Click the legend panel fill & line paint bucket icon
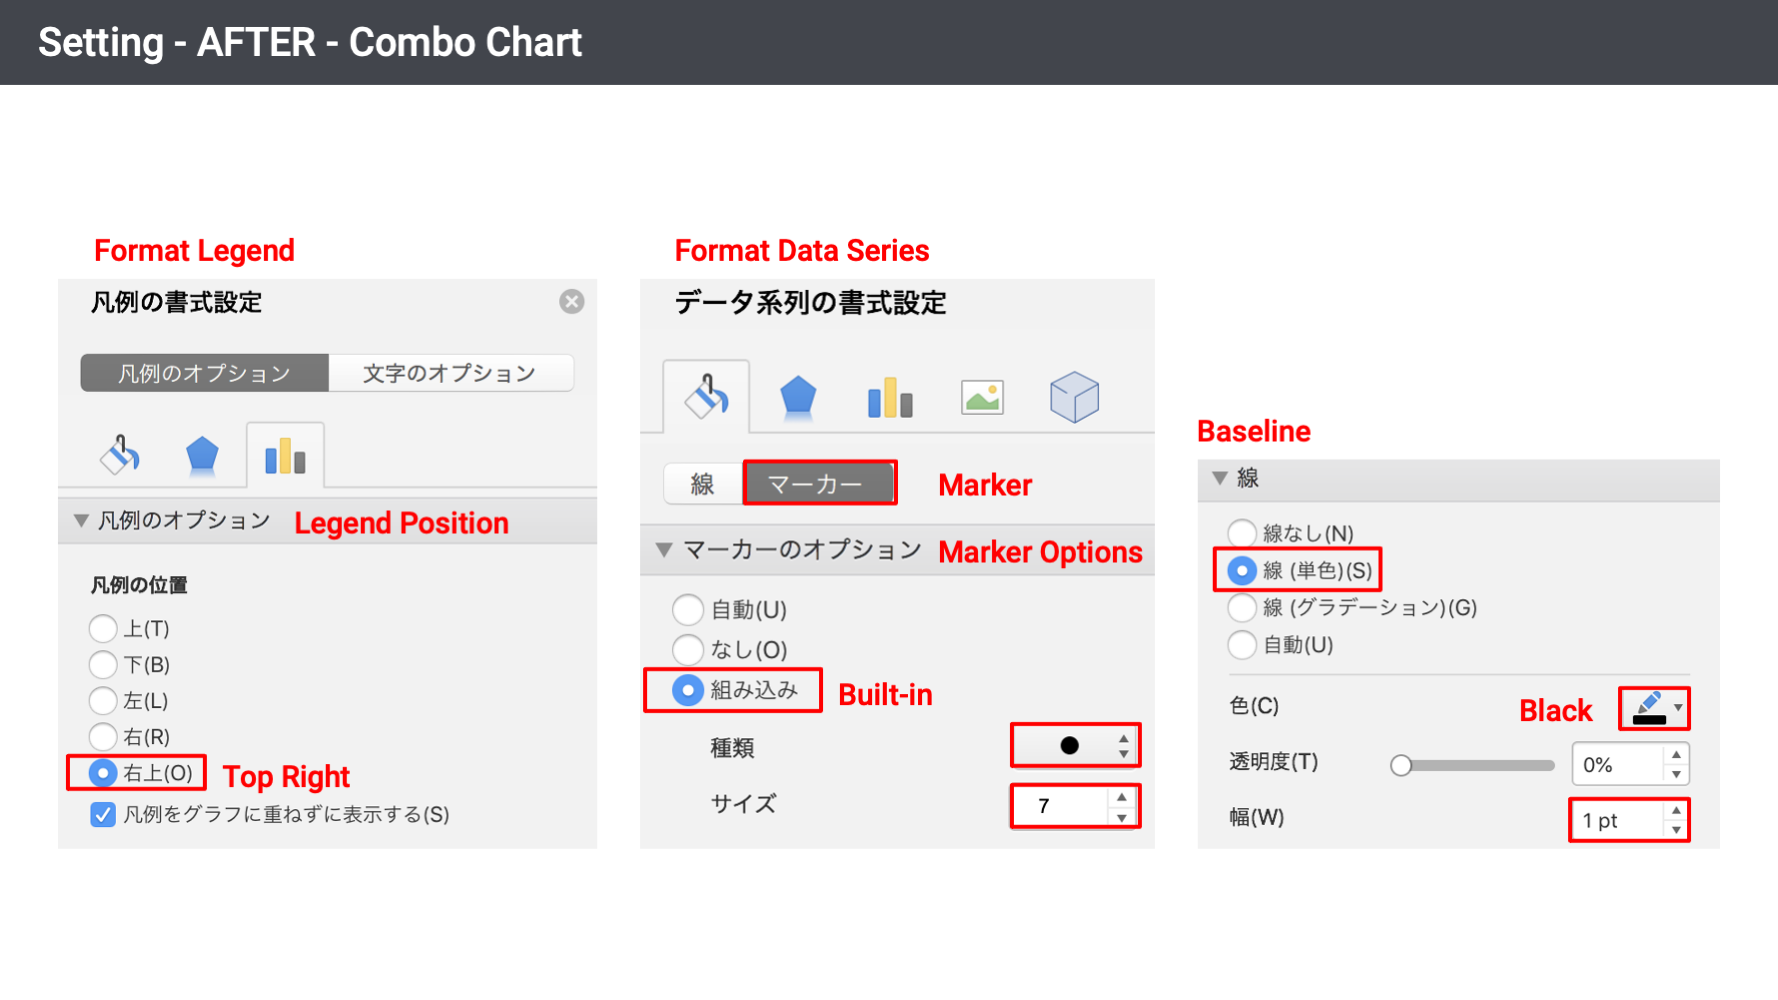 [x=120, y=455]
